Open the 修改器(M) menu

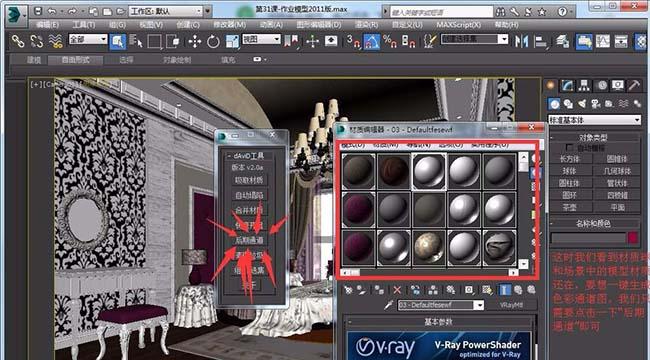click(228, 25)
